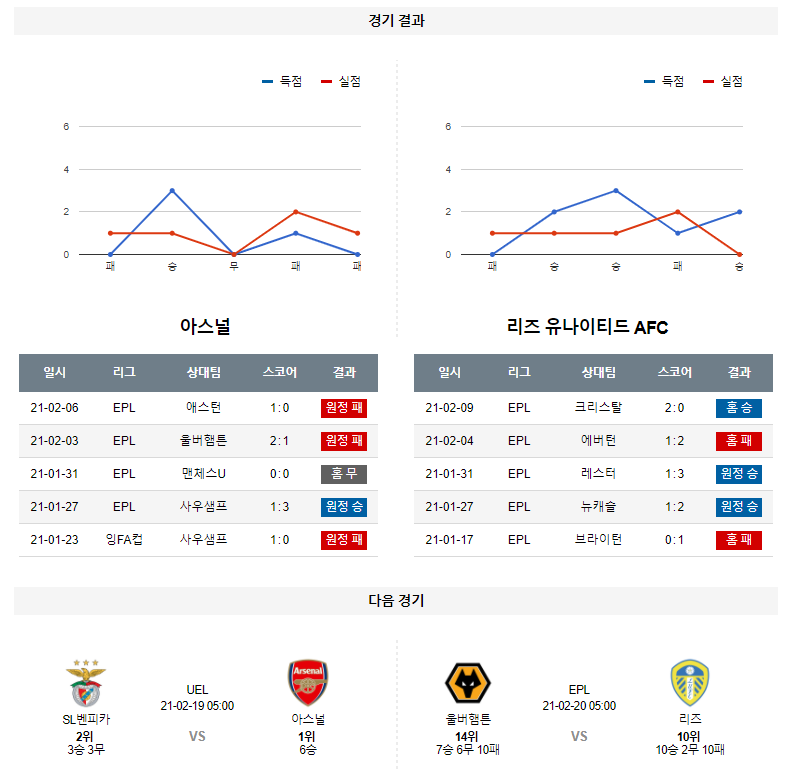Click 홈 무 badge for 맨체스U match
Screen dimensions: 790x780
pos(344,474)
